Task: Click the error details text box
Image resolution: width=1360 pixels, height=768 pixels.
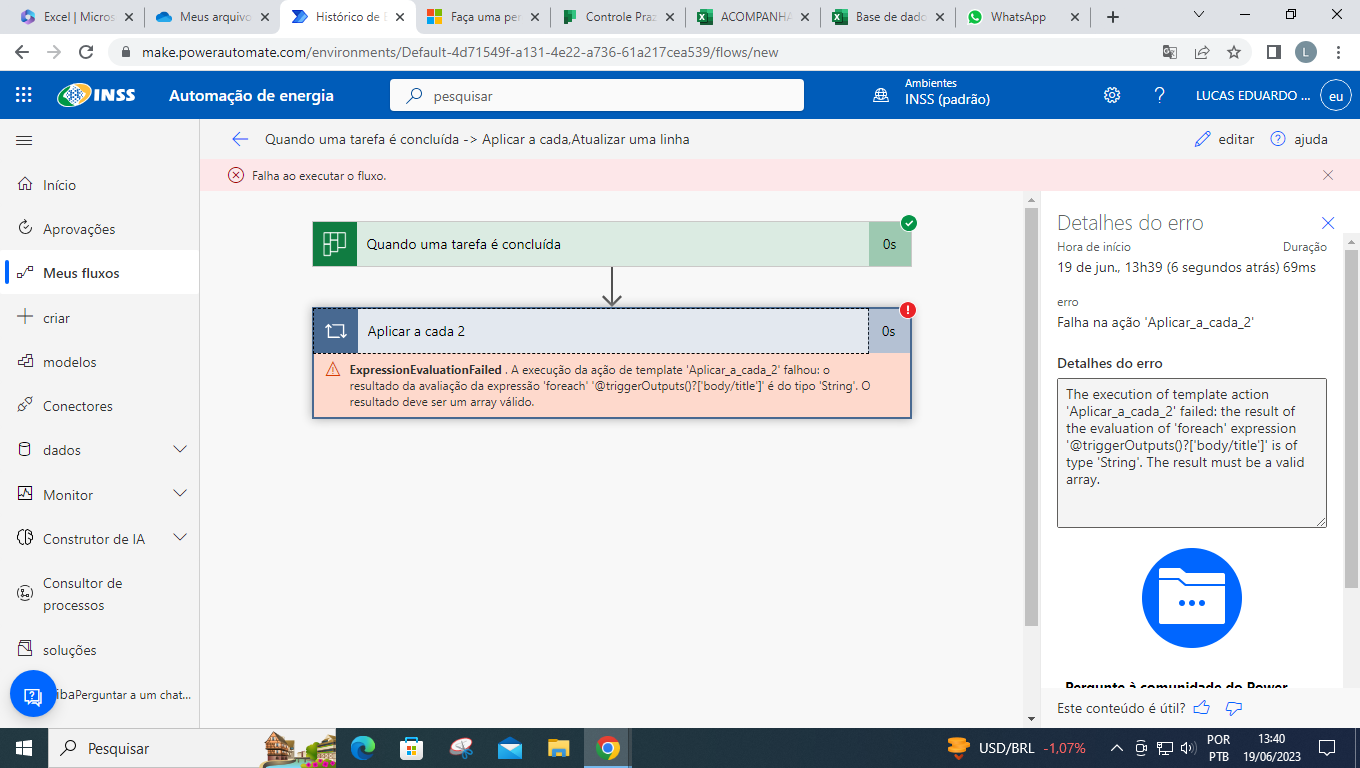Action: pyautogui.click(x=1192, y=453)
